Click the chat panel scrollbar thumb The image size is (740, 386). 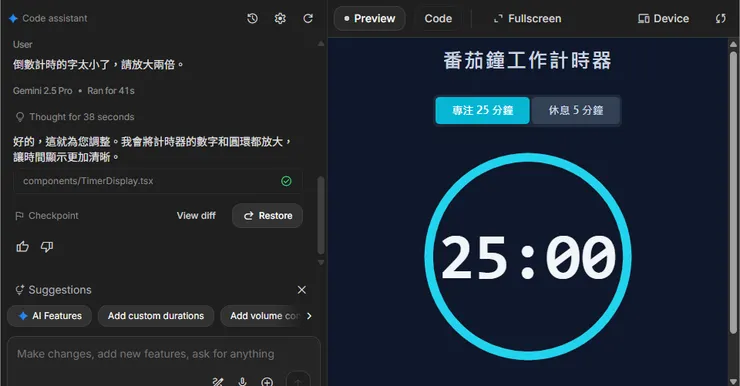click(321, 216)
